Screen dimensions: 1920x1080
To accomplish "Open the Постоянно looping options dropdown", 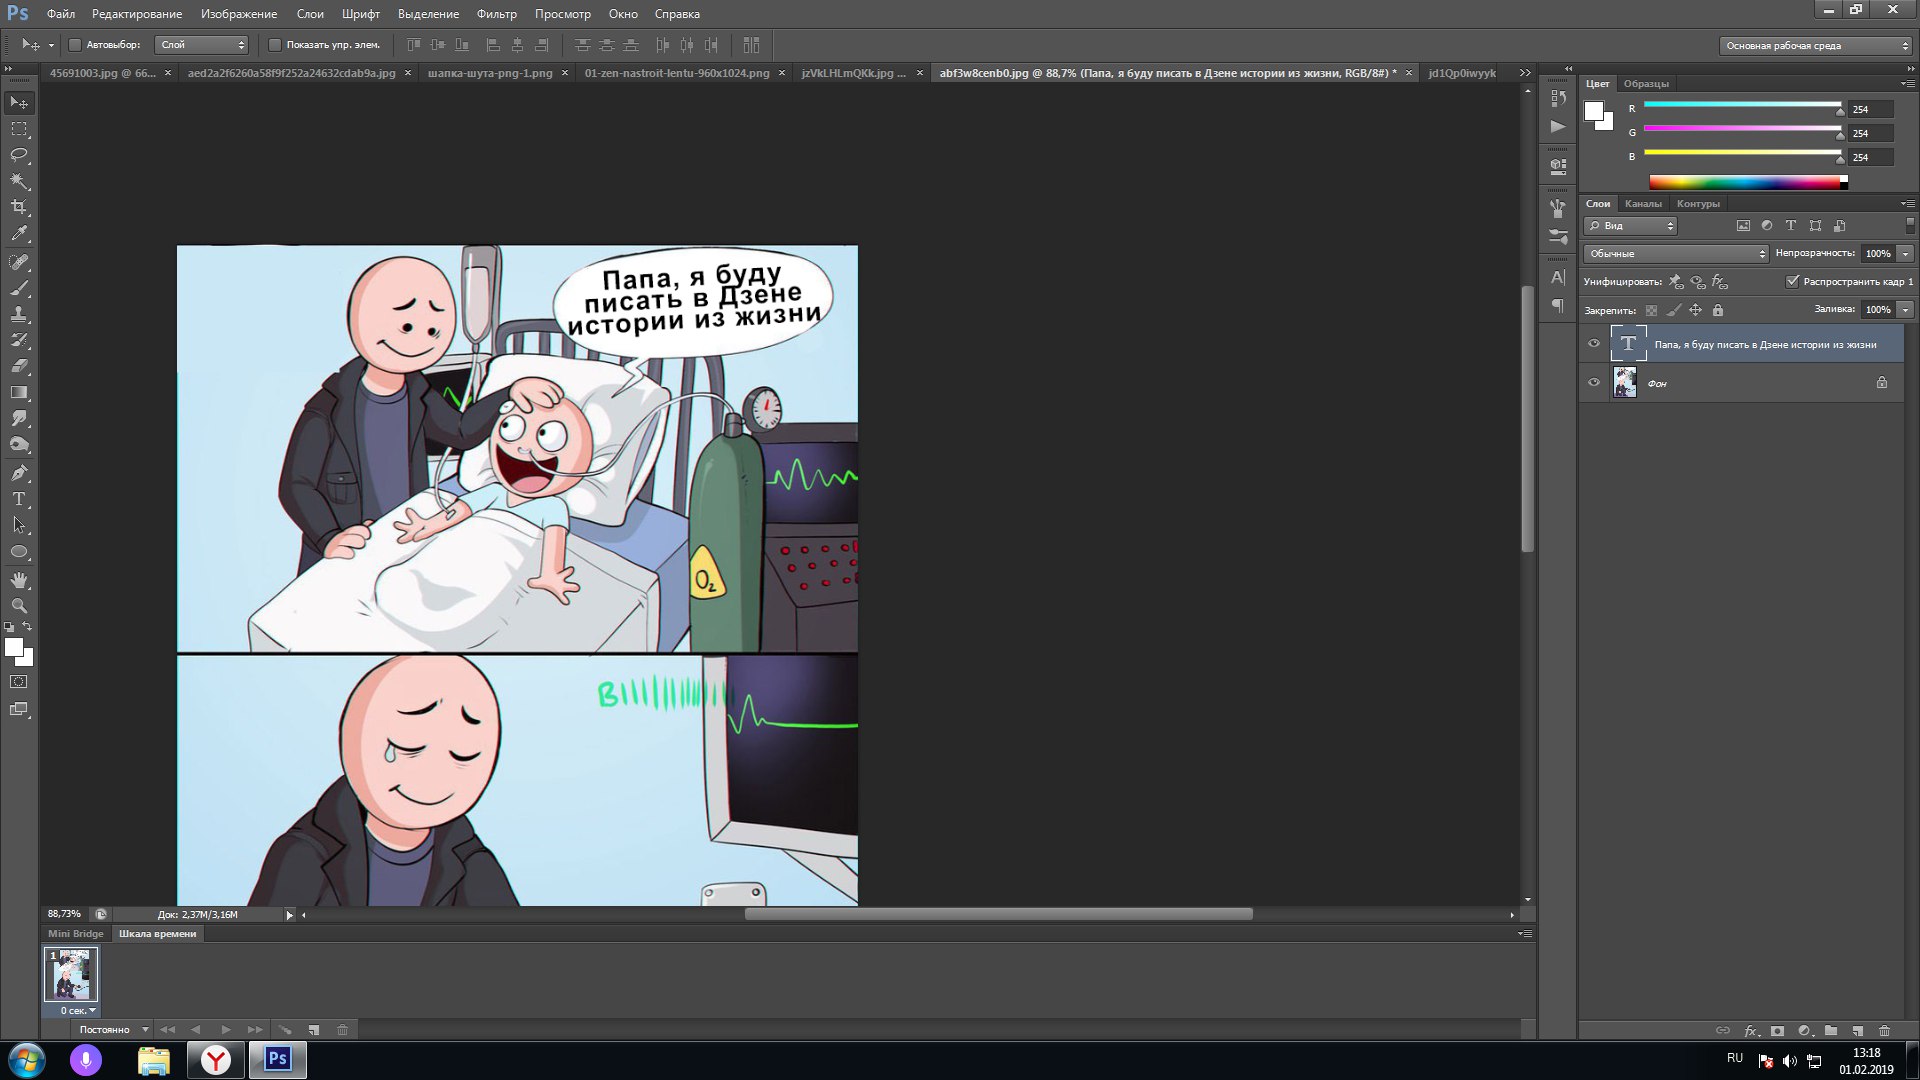I will 112,1030.
